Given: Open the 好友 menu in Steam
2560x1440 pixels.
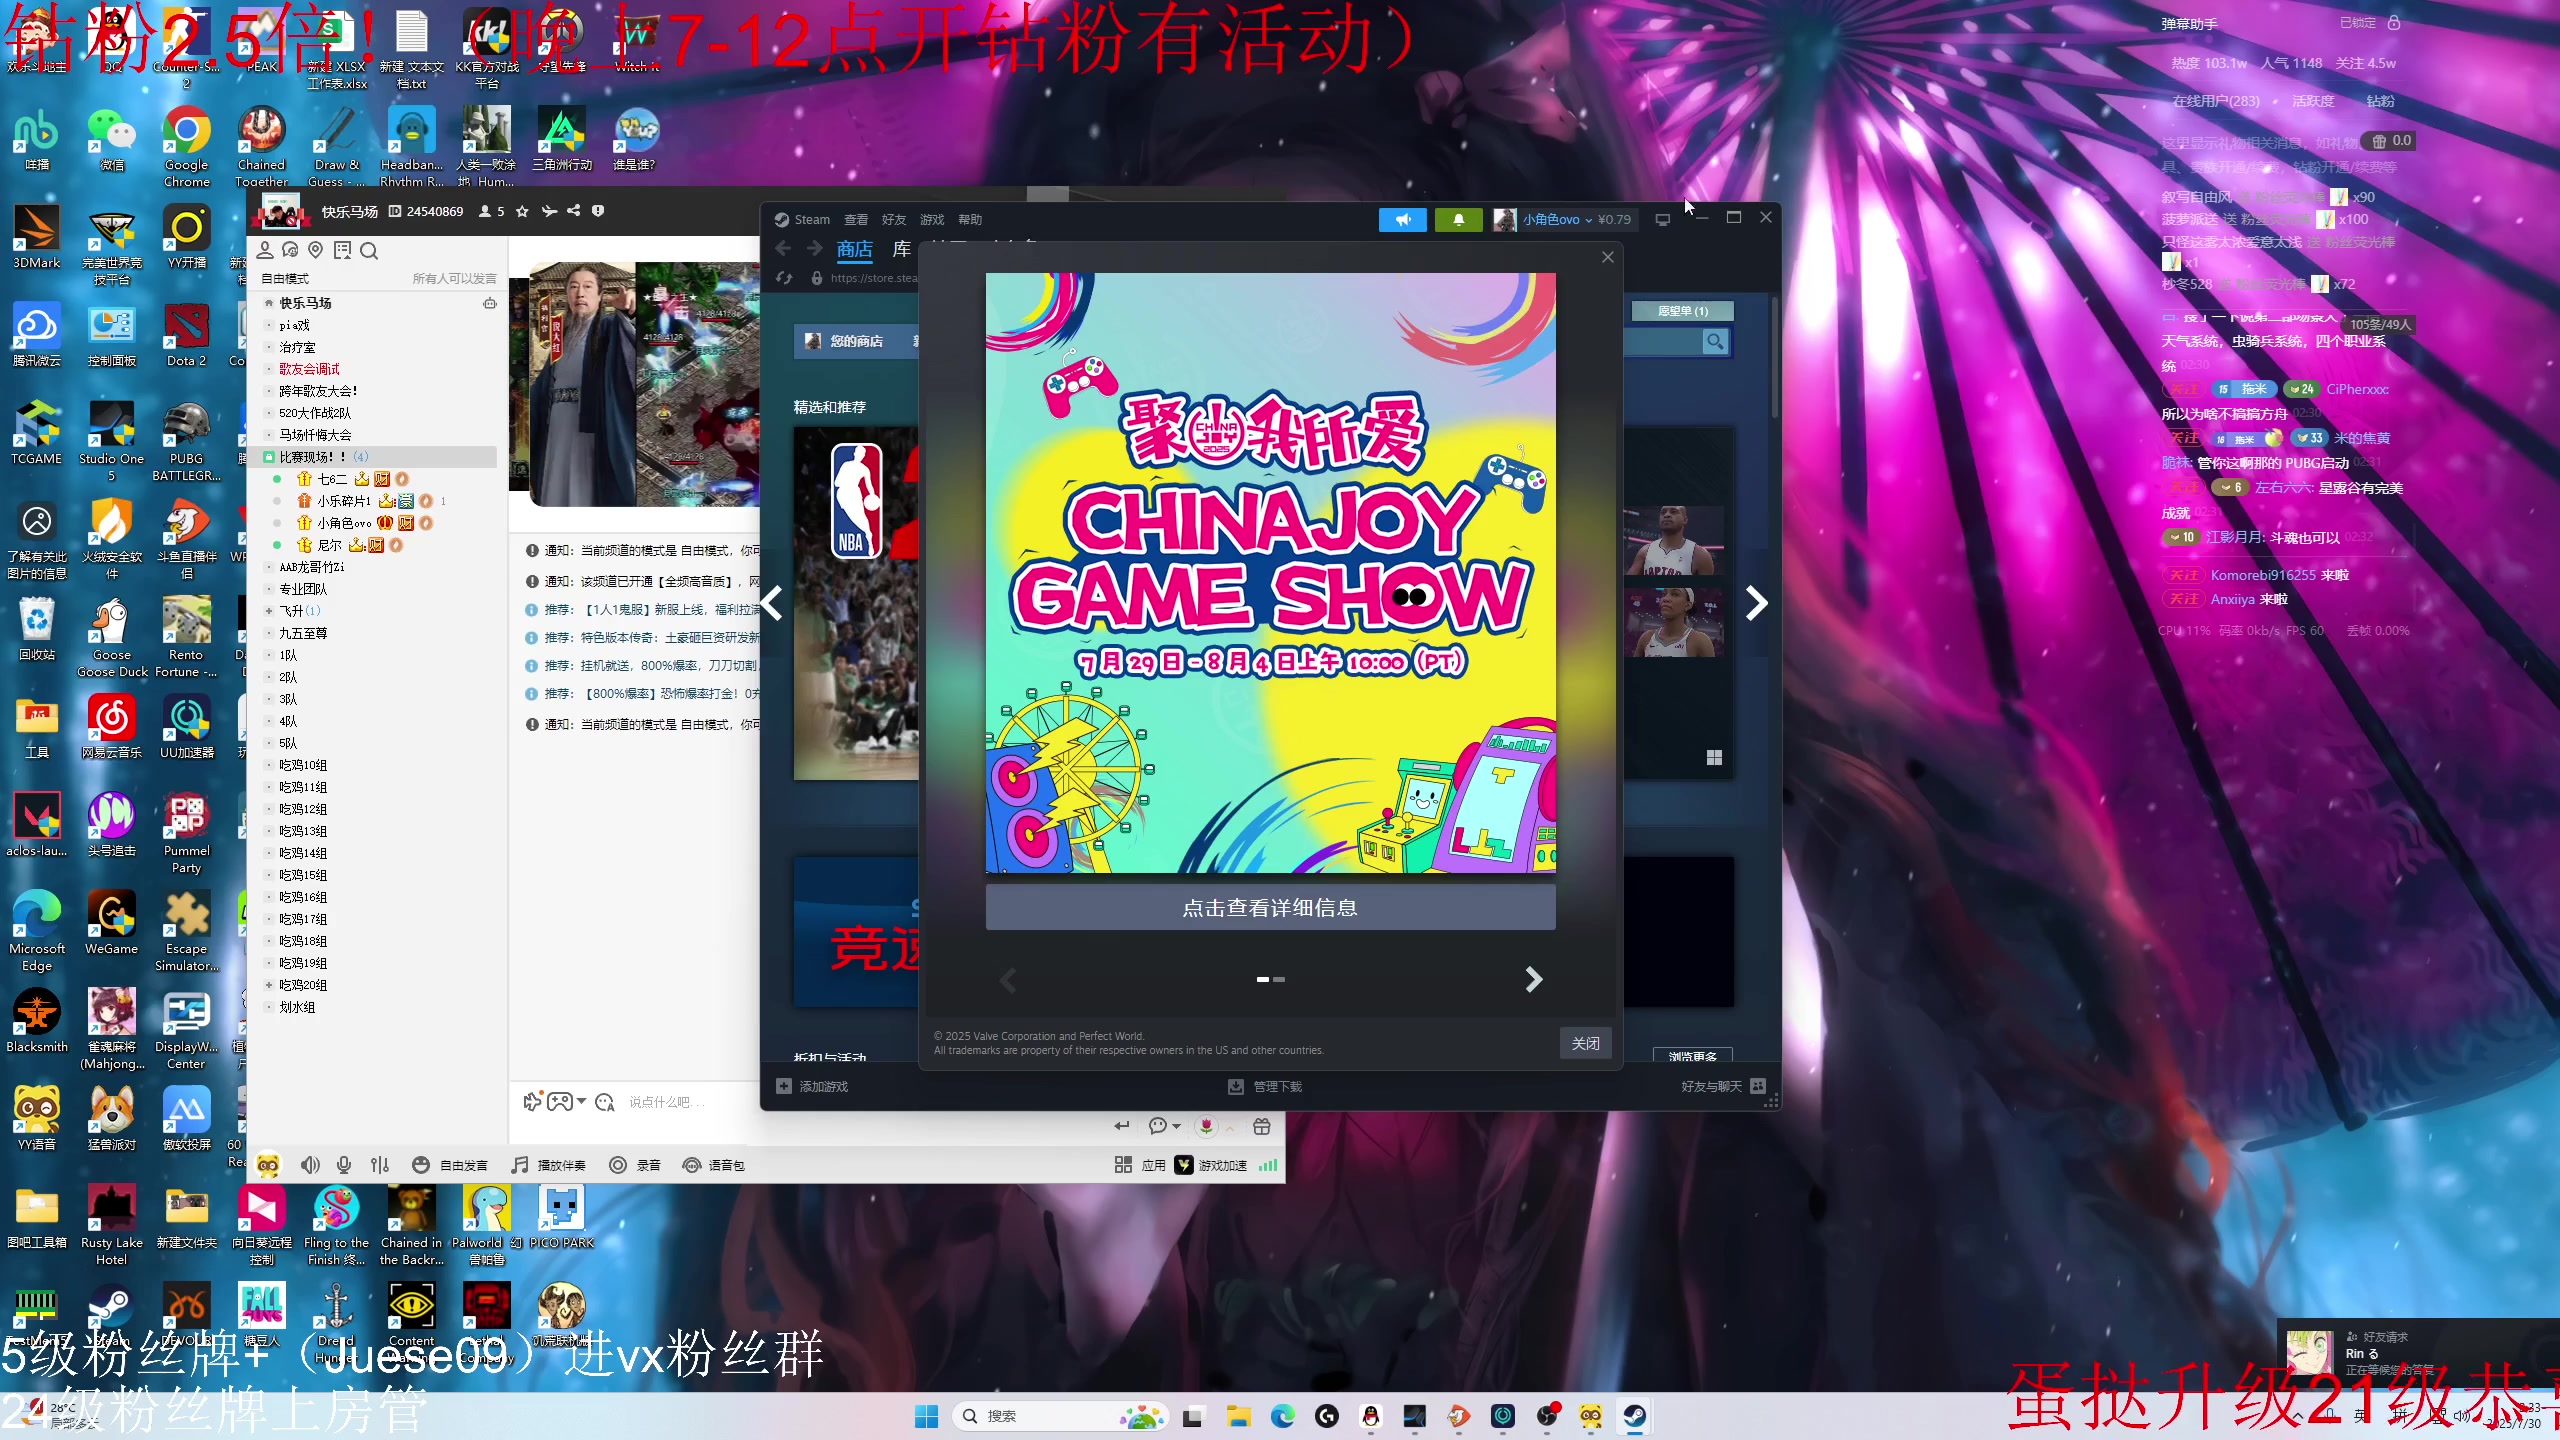Looking at the screenshot, I should point(894,220).
